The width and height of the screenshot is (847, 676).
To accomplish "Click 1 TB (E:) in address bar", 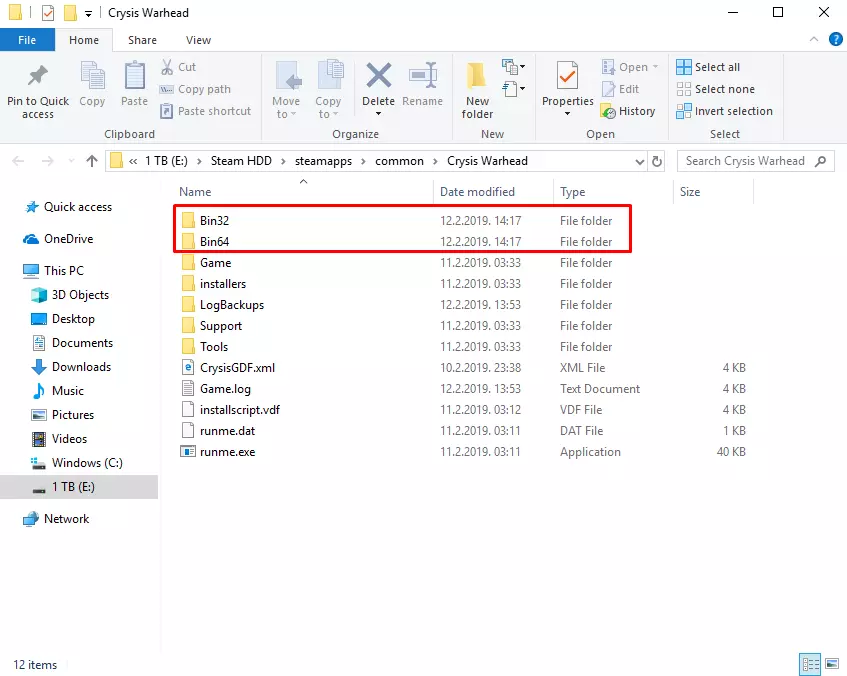I will [x=166, y=161].
